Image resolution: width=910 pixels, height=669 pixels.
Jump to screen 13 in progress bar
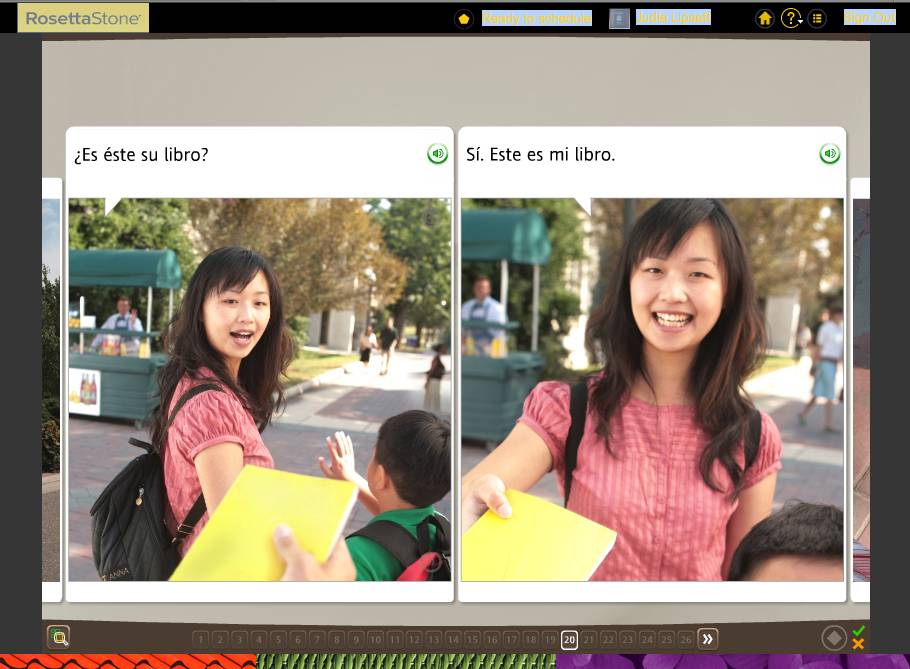[x=434, y=639]
